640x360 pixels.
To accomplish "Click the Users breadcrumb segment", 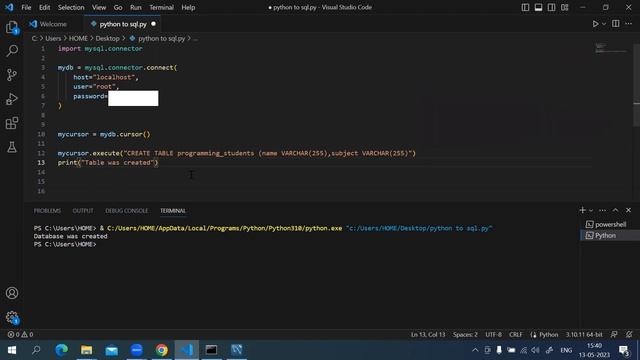I will tap(53, 38).
